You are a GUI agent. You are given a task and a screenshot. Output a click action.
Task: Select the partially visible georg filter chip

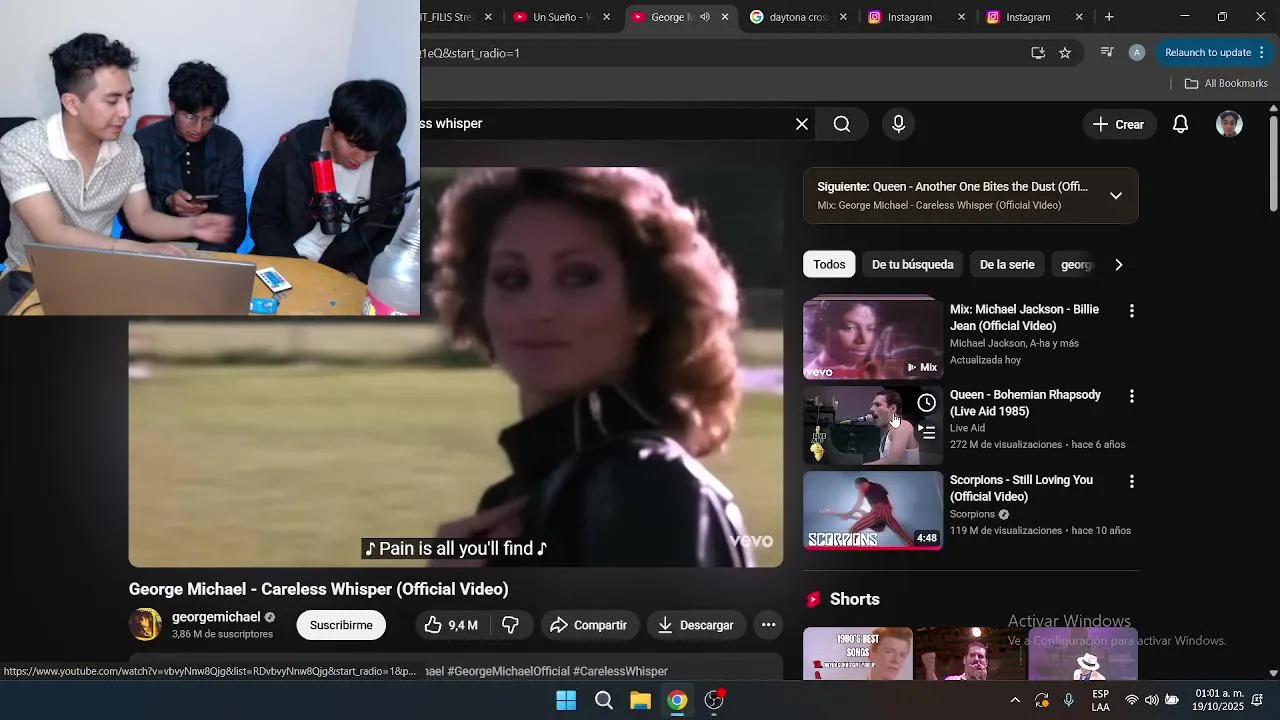point(1076,265)
